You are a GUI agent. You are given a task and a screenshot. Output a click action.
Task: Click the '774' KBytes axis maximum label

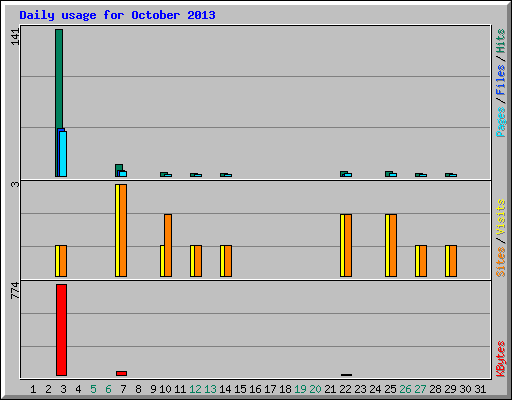click(15, 290)
